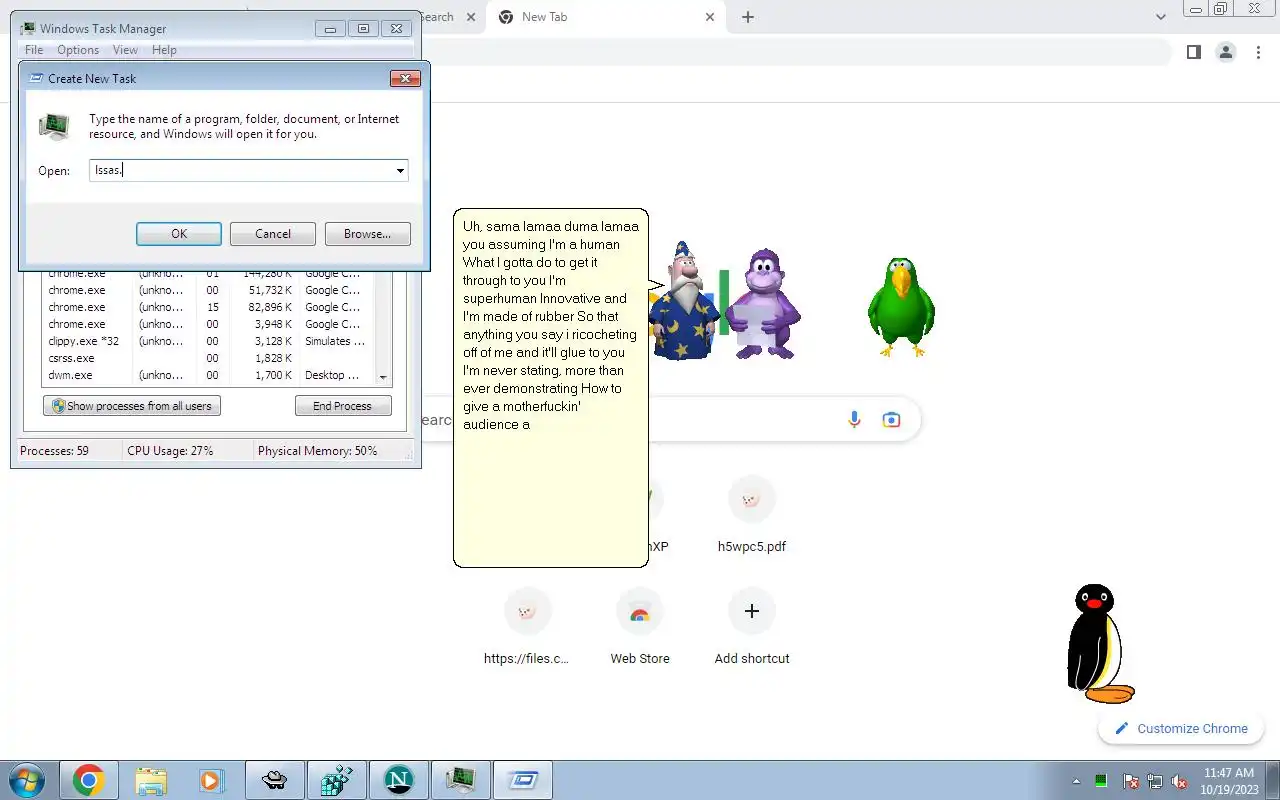The height and width of the screenshot is (800, 1280).
Task: Expand the Open combo box dropdown arrow
Action: point(400,171)
